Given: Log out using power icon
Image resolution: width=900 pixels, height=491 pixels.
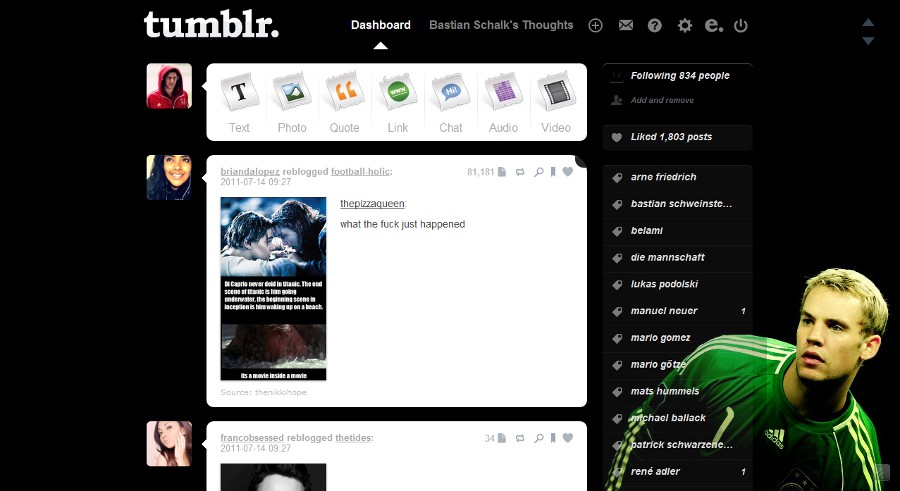Looking at the screenshot, I should pyautogui.click(x=741, y=25).
